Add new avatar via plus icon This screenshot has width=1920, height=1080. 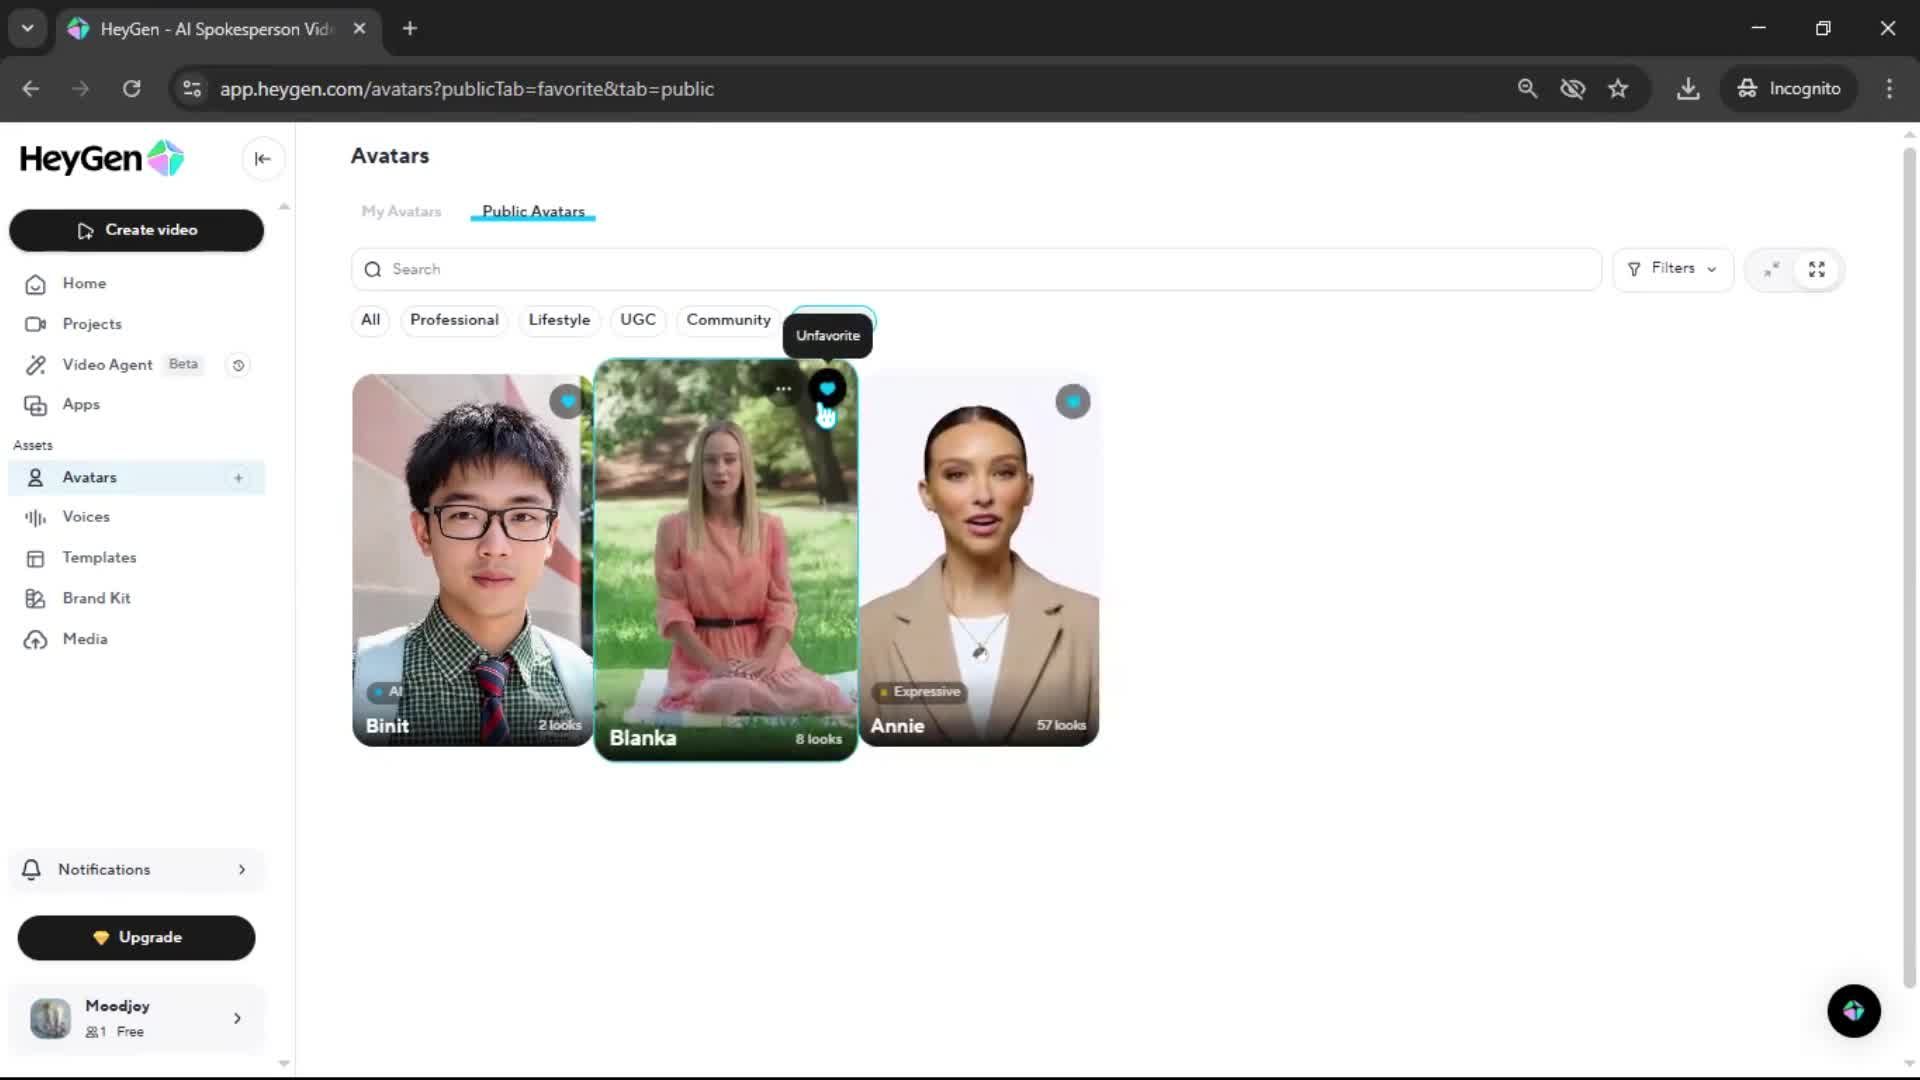click(x=238, y=478)
